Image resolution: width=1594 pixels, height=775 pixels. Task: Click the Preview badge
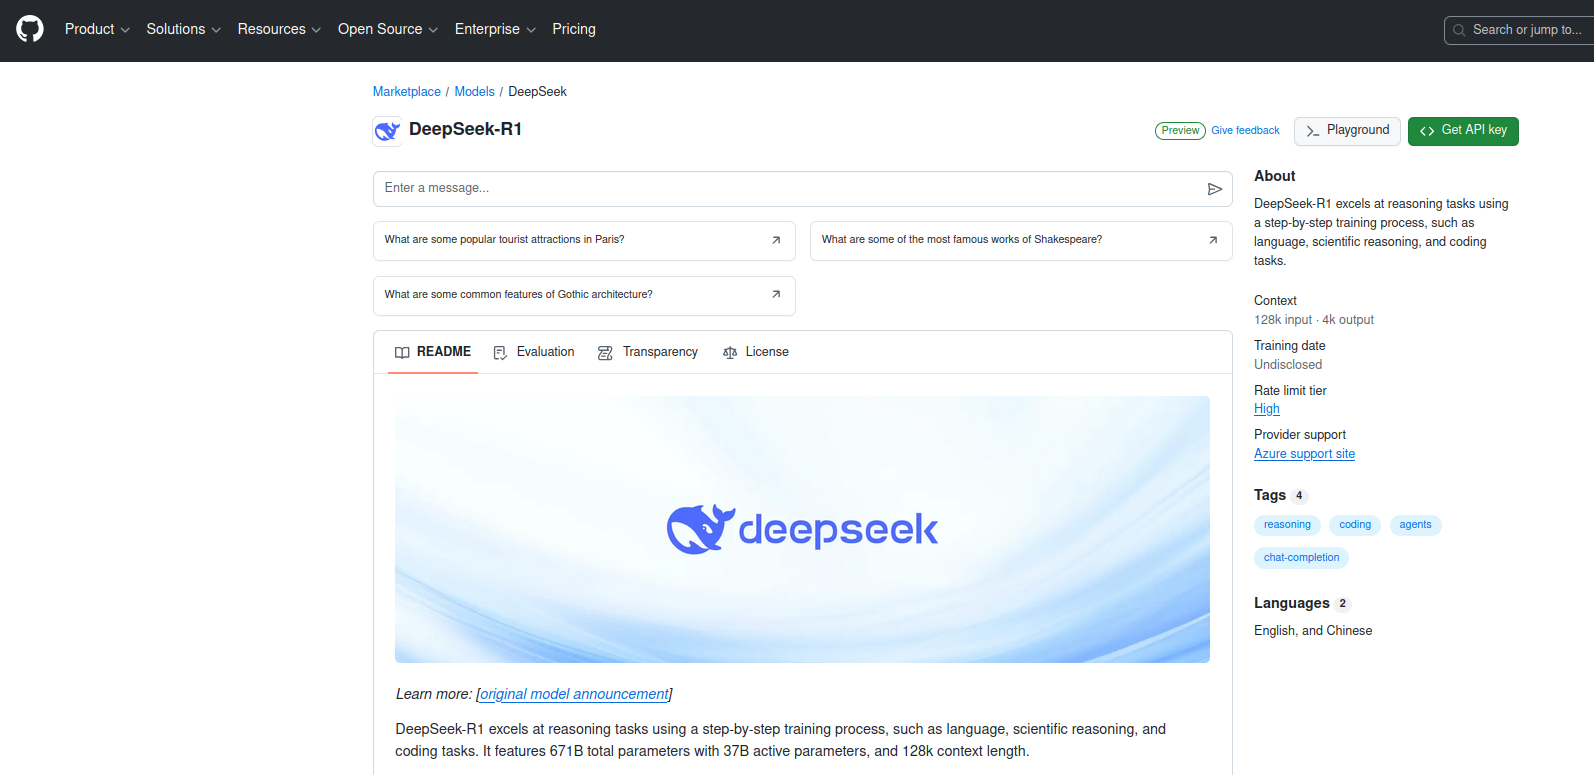(1180, 131)
